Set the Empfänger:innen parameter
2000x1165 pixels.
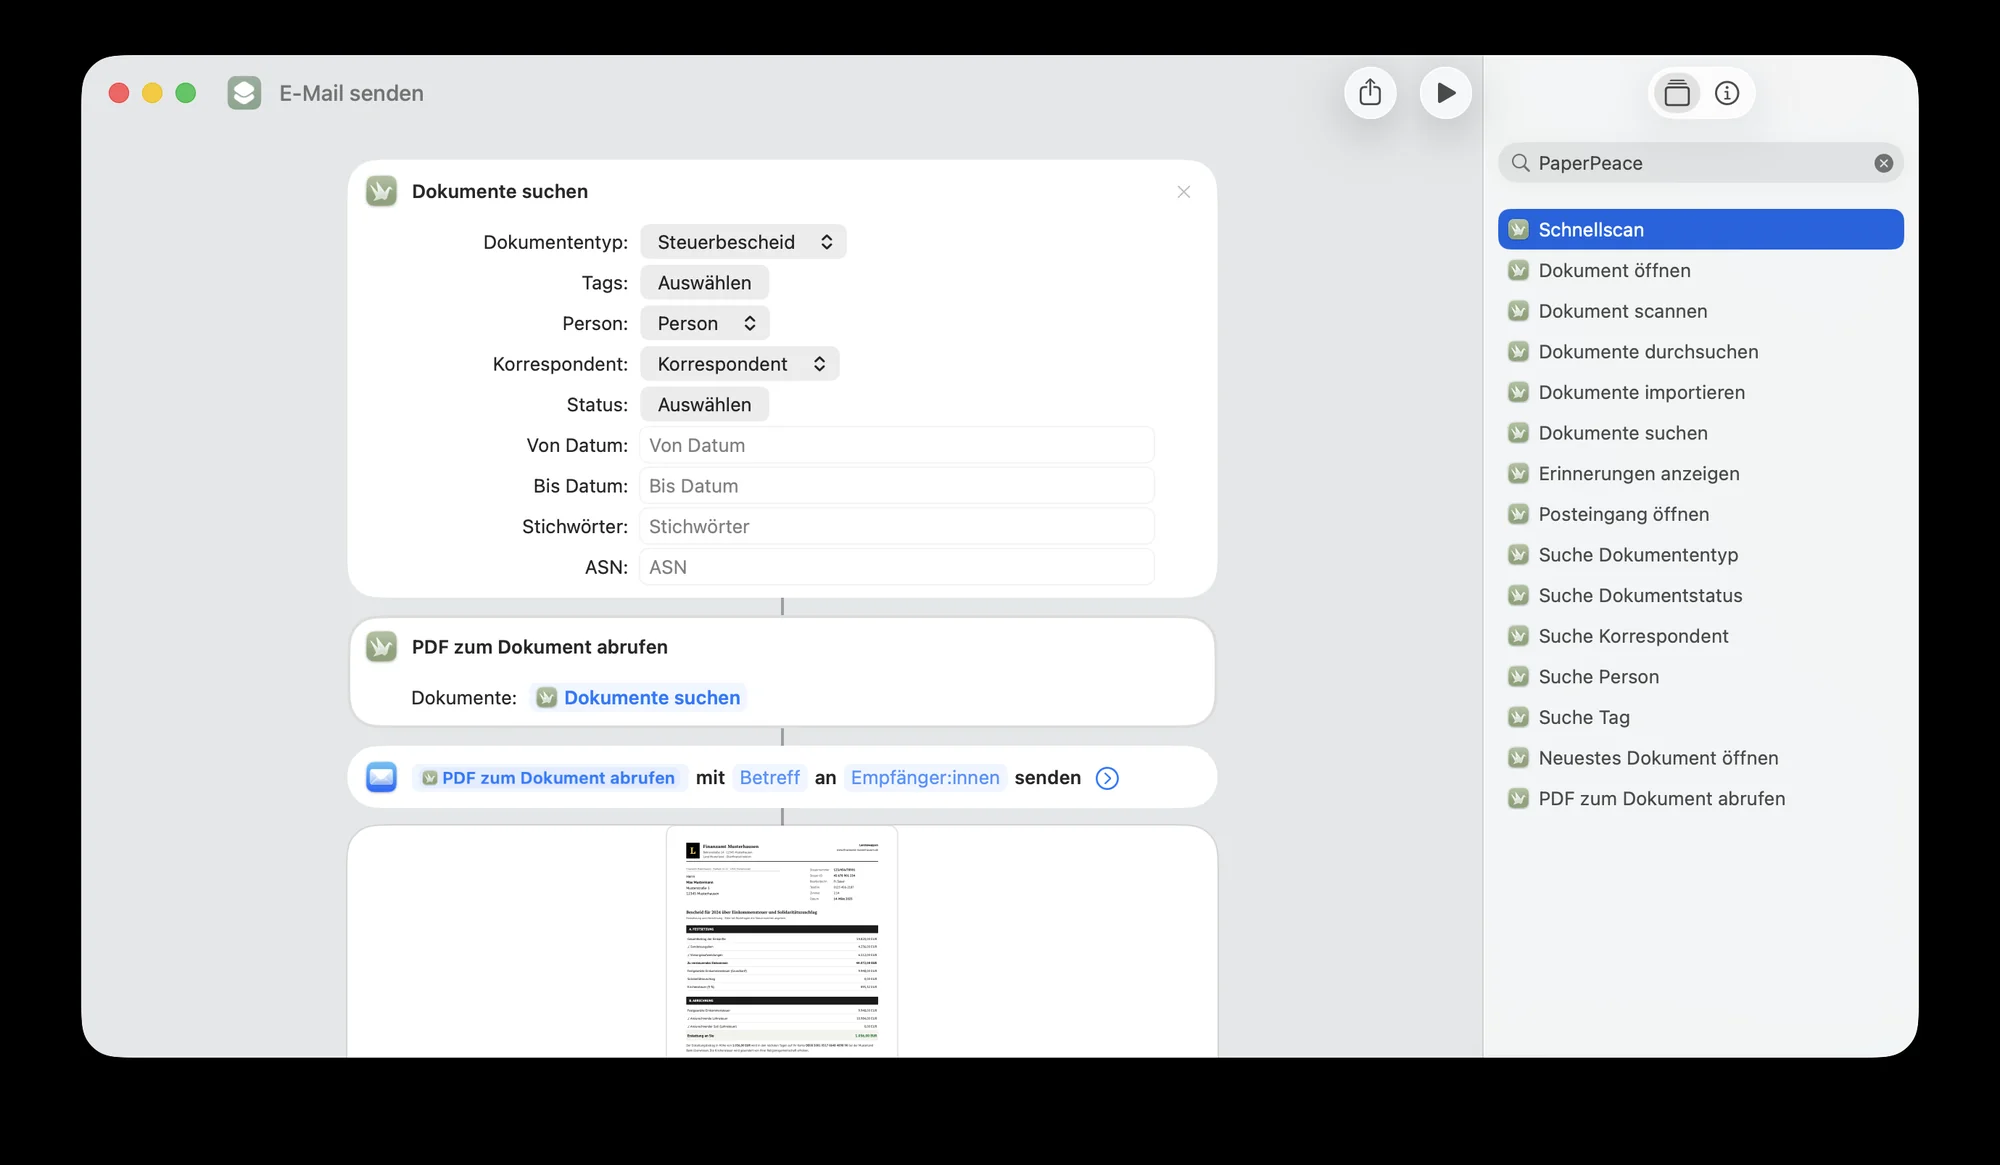pos(925,778)
